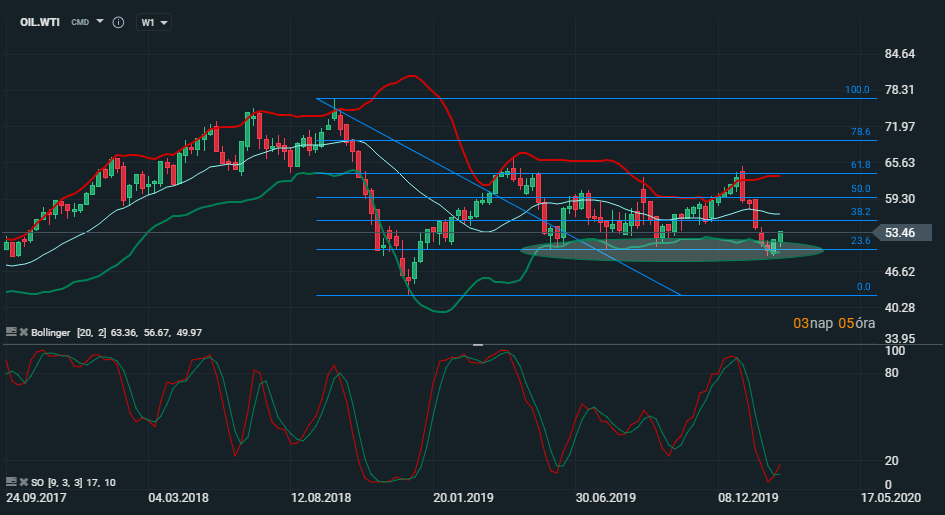
Task: Click the 38.2 Fibonacci level label
Action: 860,212
